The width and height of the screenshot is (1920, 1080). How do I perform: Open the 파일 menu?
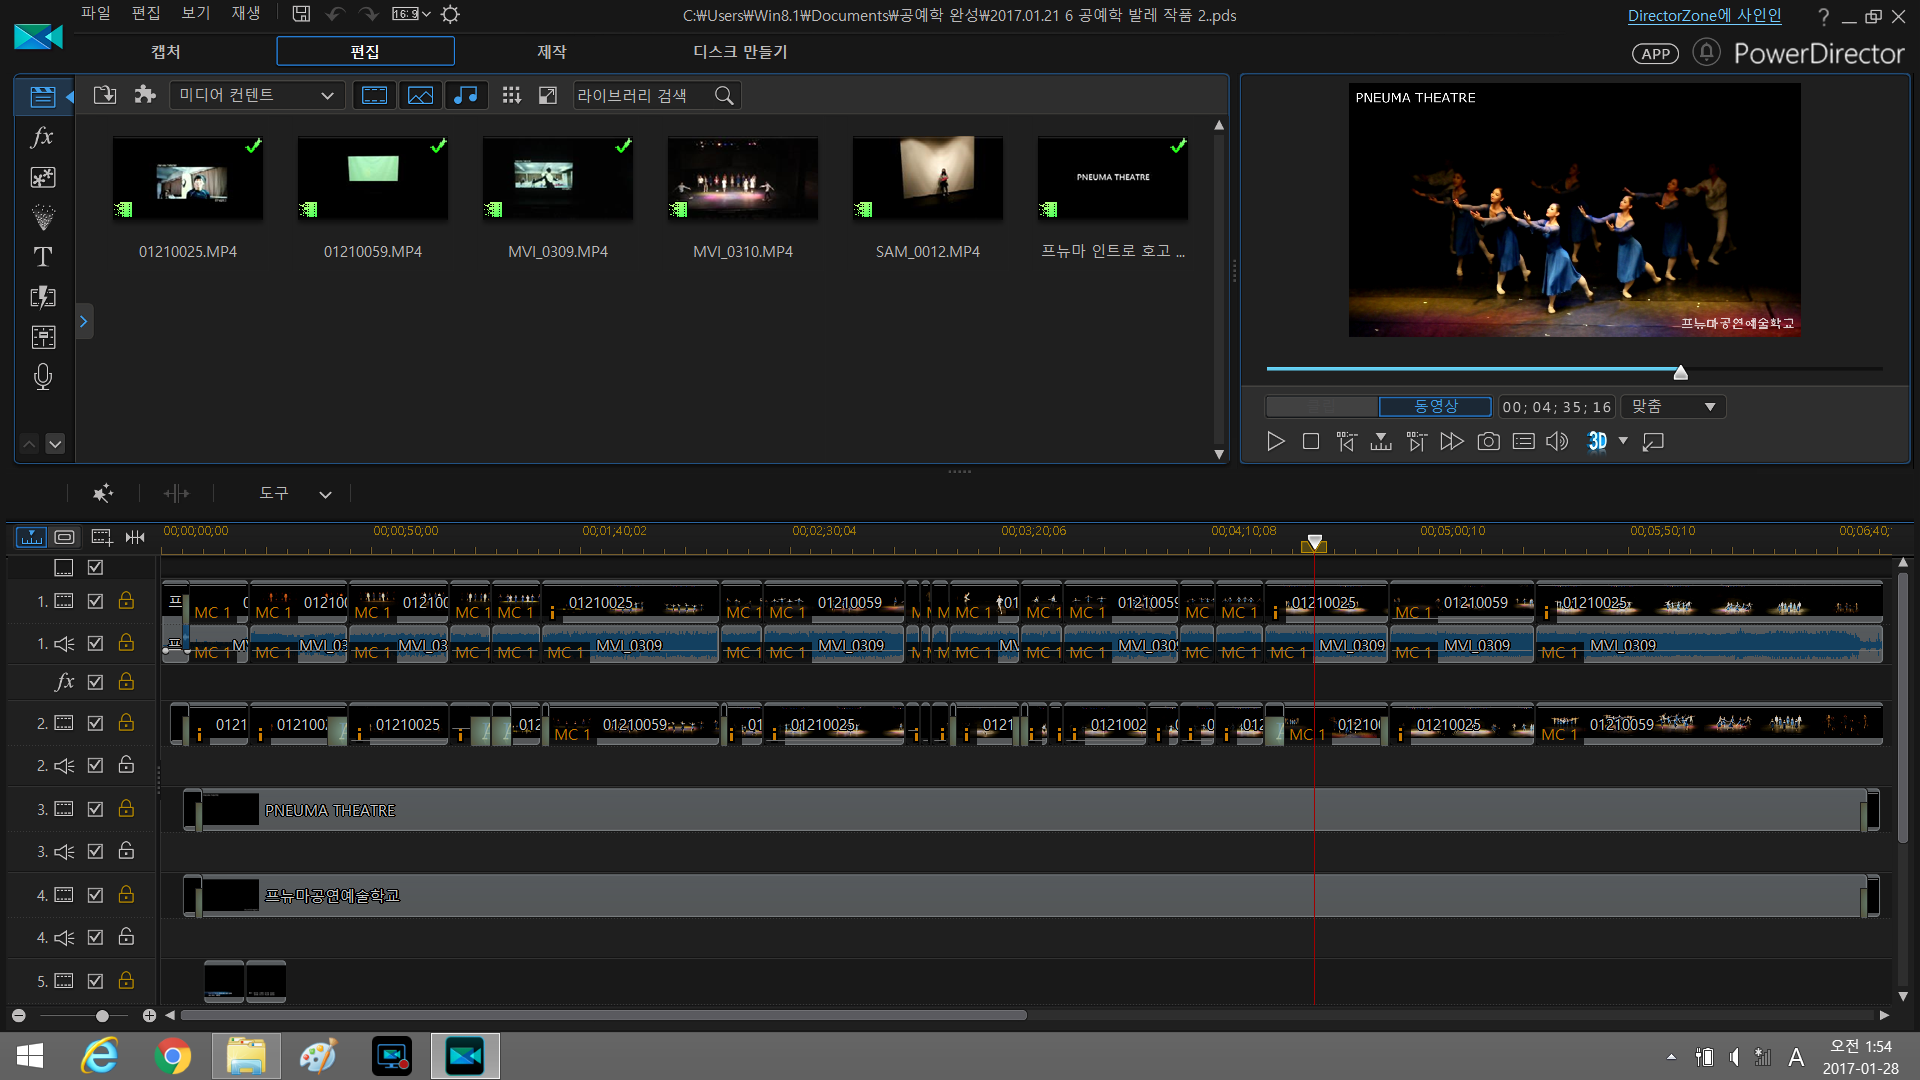(96, 13)
